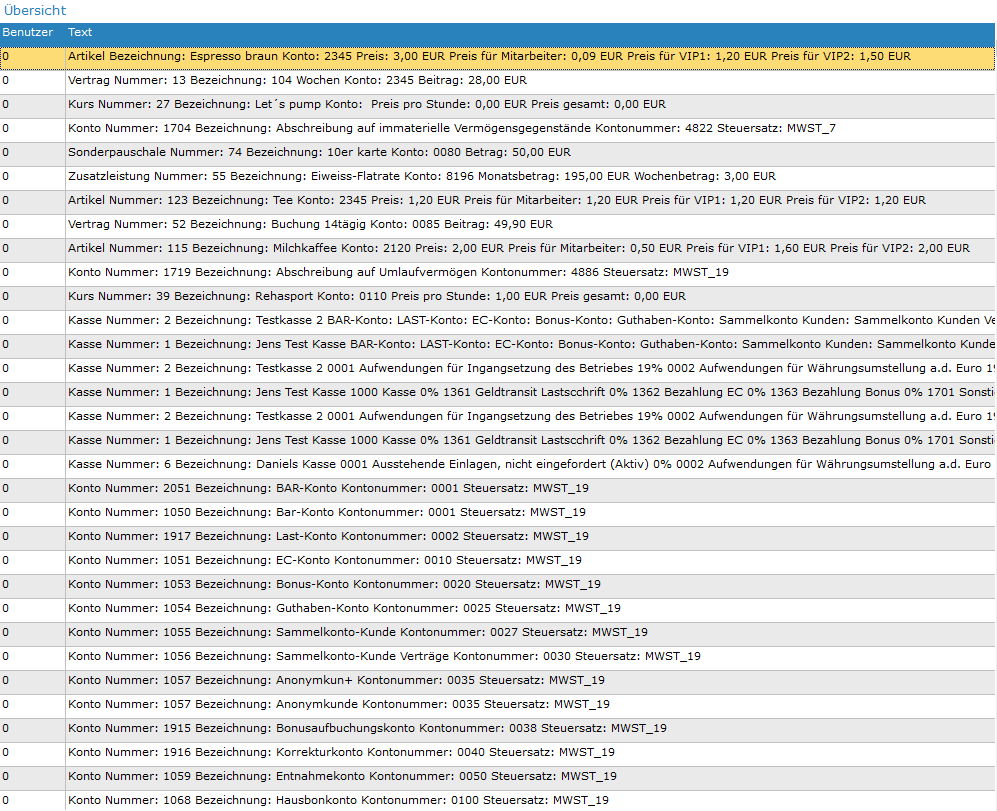Click the Übersicht heading link
This screenshot has width=997, height=811.
click(x=34, y=10)
